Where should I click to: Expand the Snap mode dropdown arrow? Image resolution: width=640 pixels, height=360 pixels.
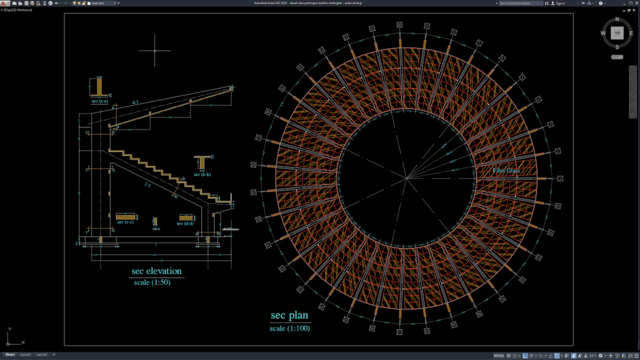point(520,356)
